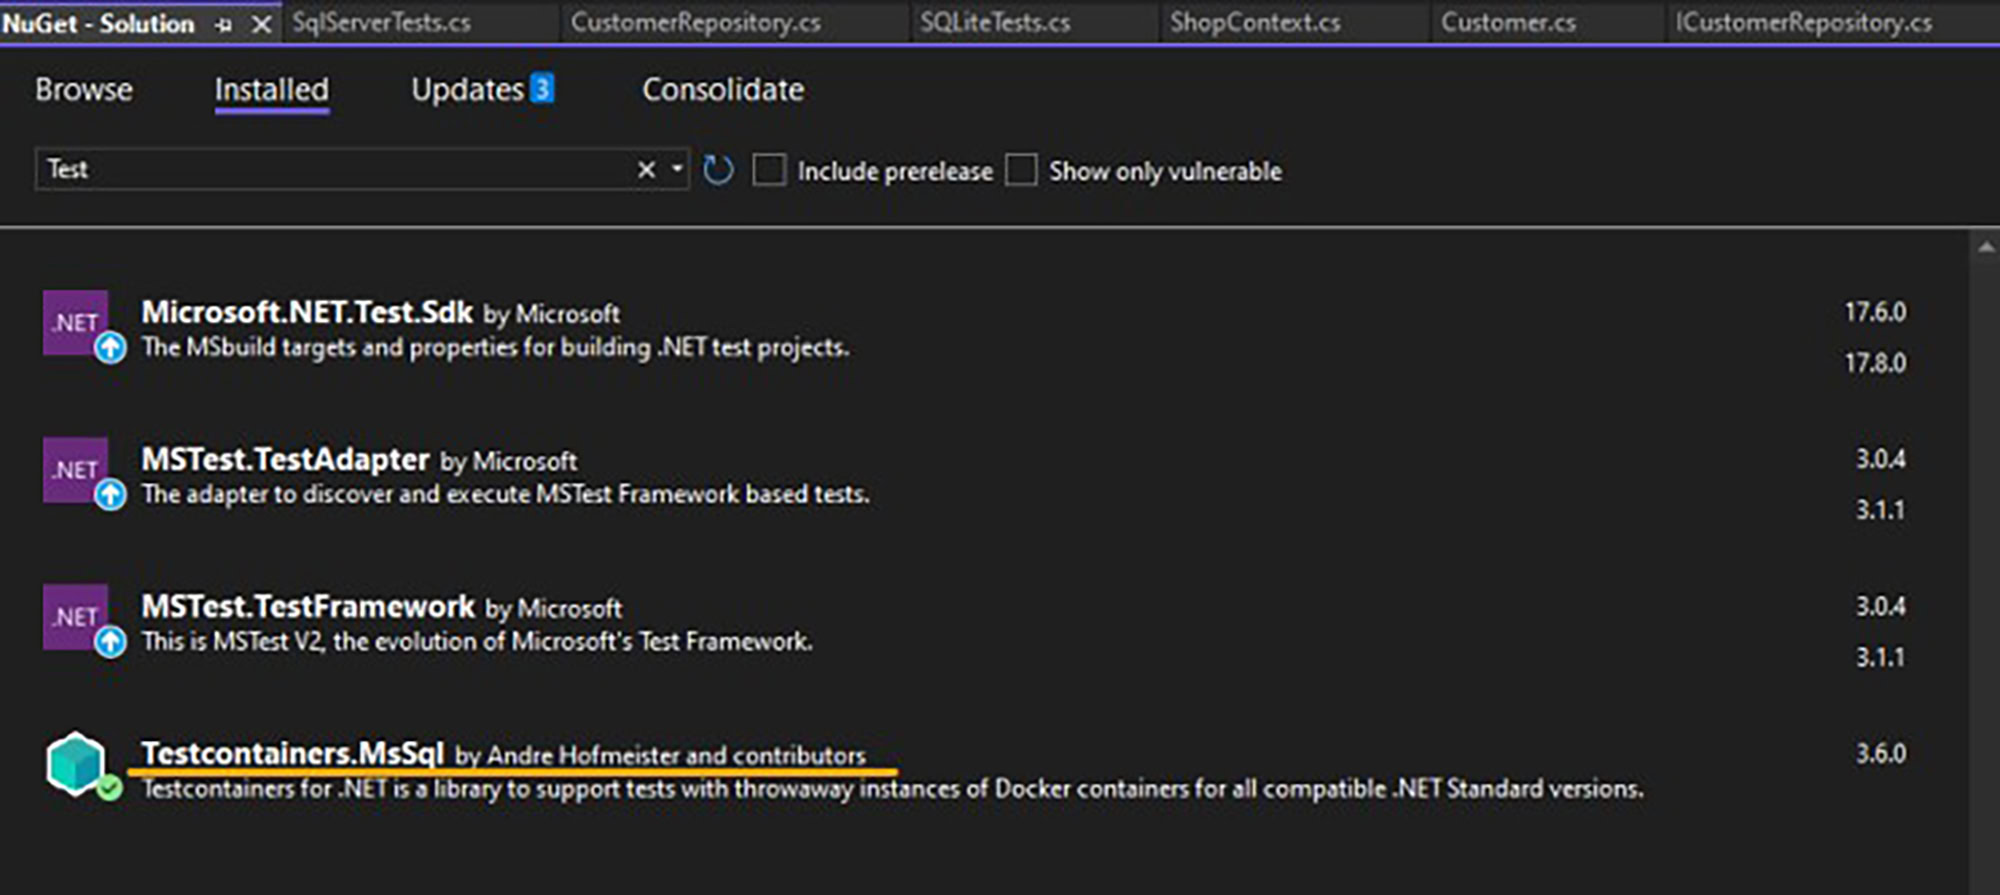Select the Testcontainers.MsSql package name
Viewport: 2000px width, 895px height.
(x=292, y=753)
